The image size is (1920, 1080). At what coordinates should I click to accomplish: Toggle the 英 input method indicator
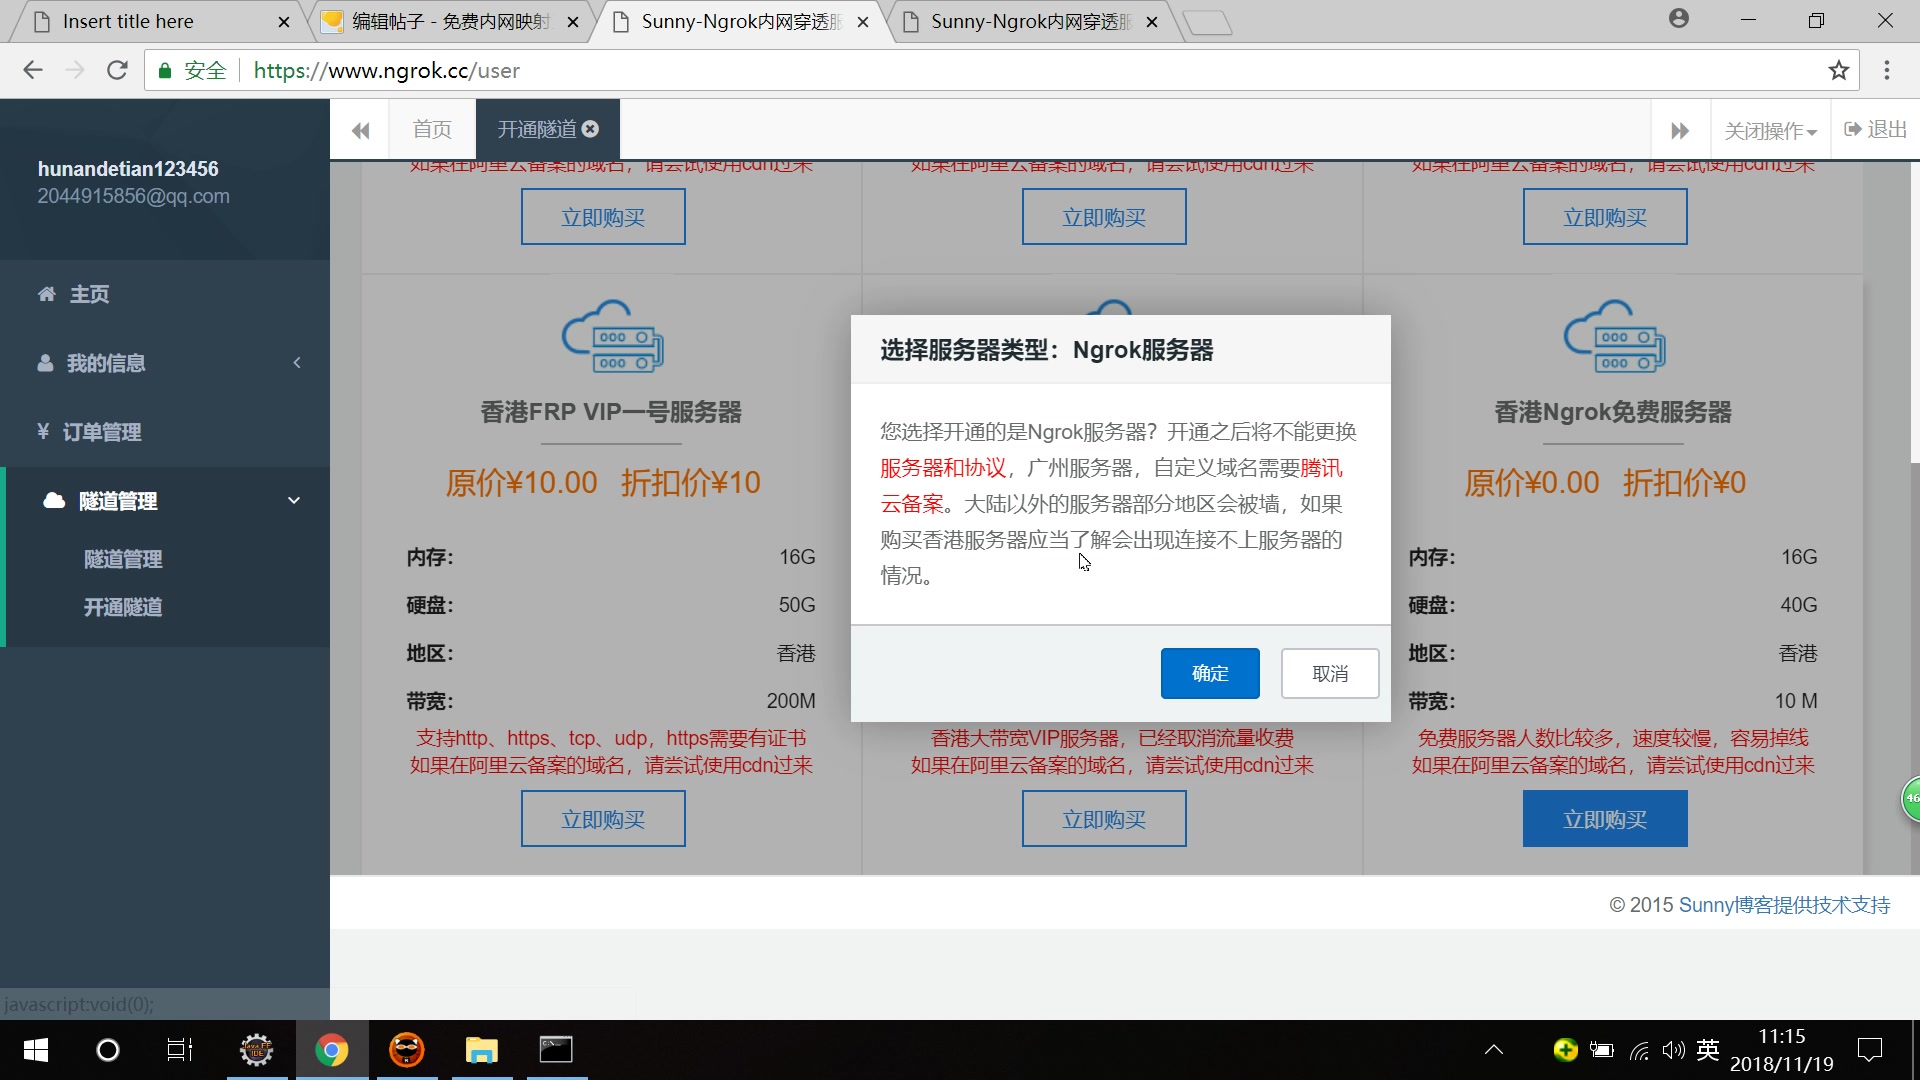(x=1708, y=1050)
